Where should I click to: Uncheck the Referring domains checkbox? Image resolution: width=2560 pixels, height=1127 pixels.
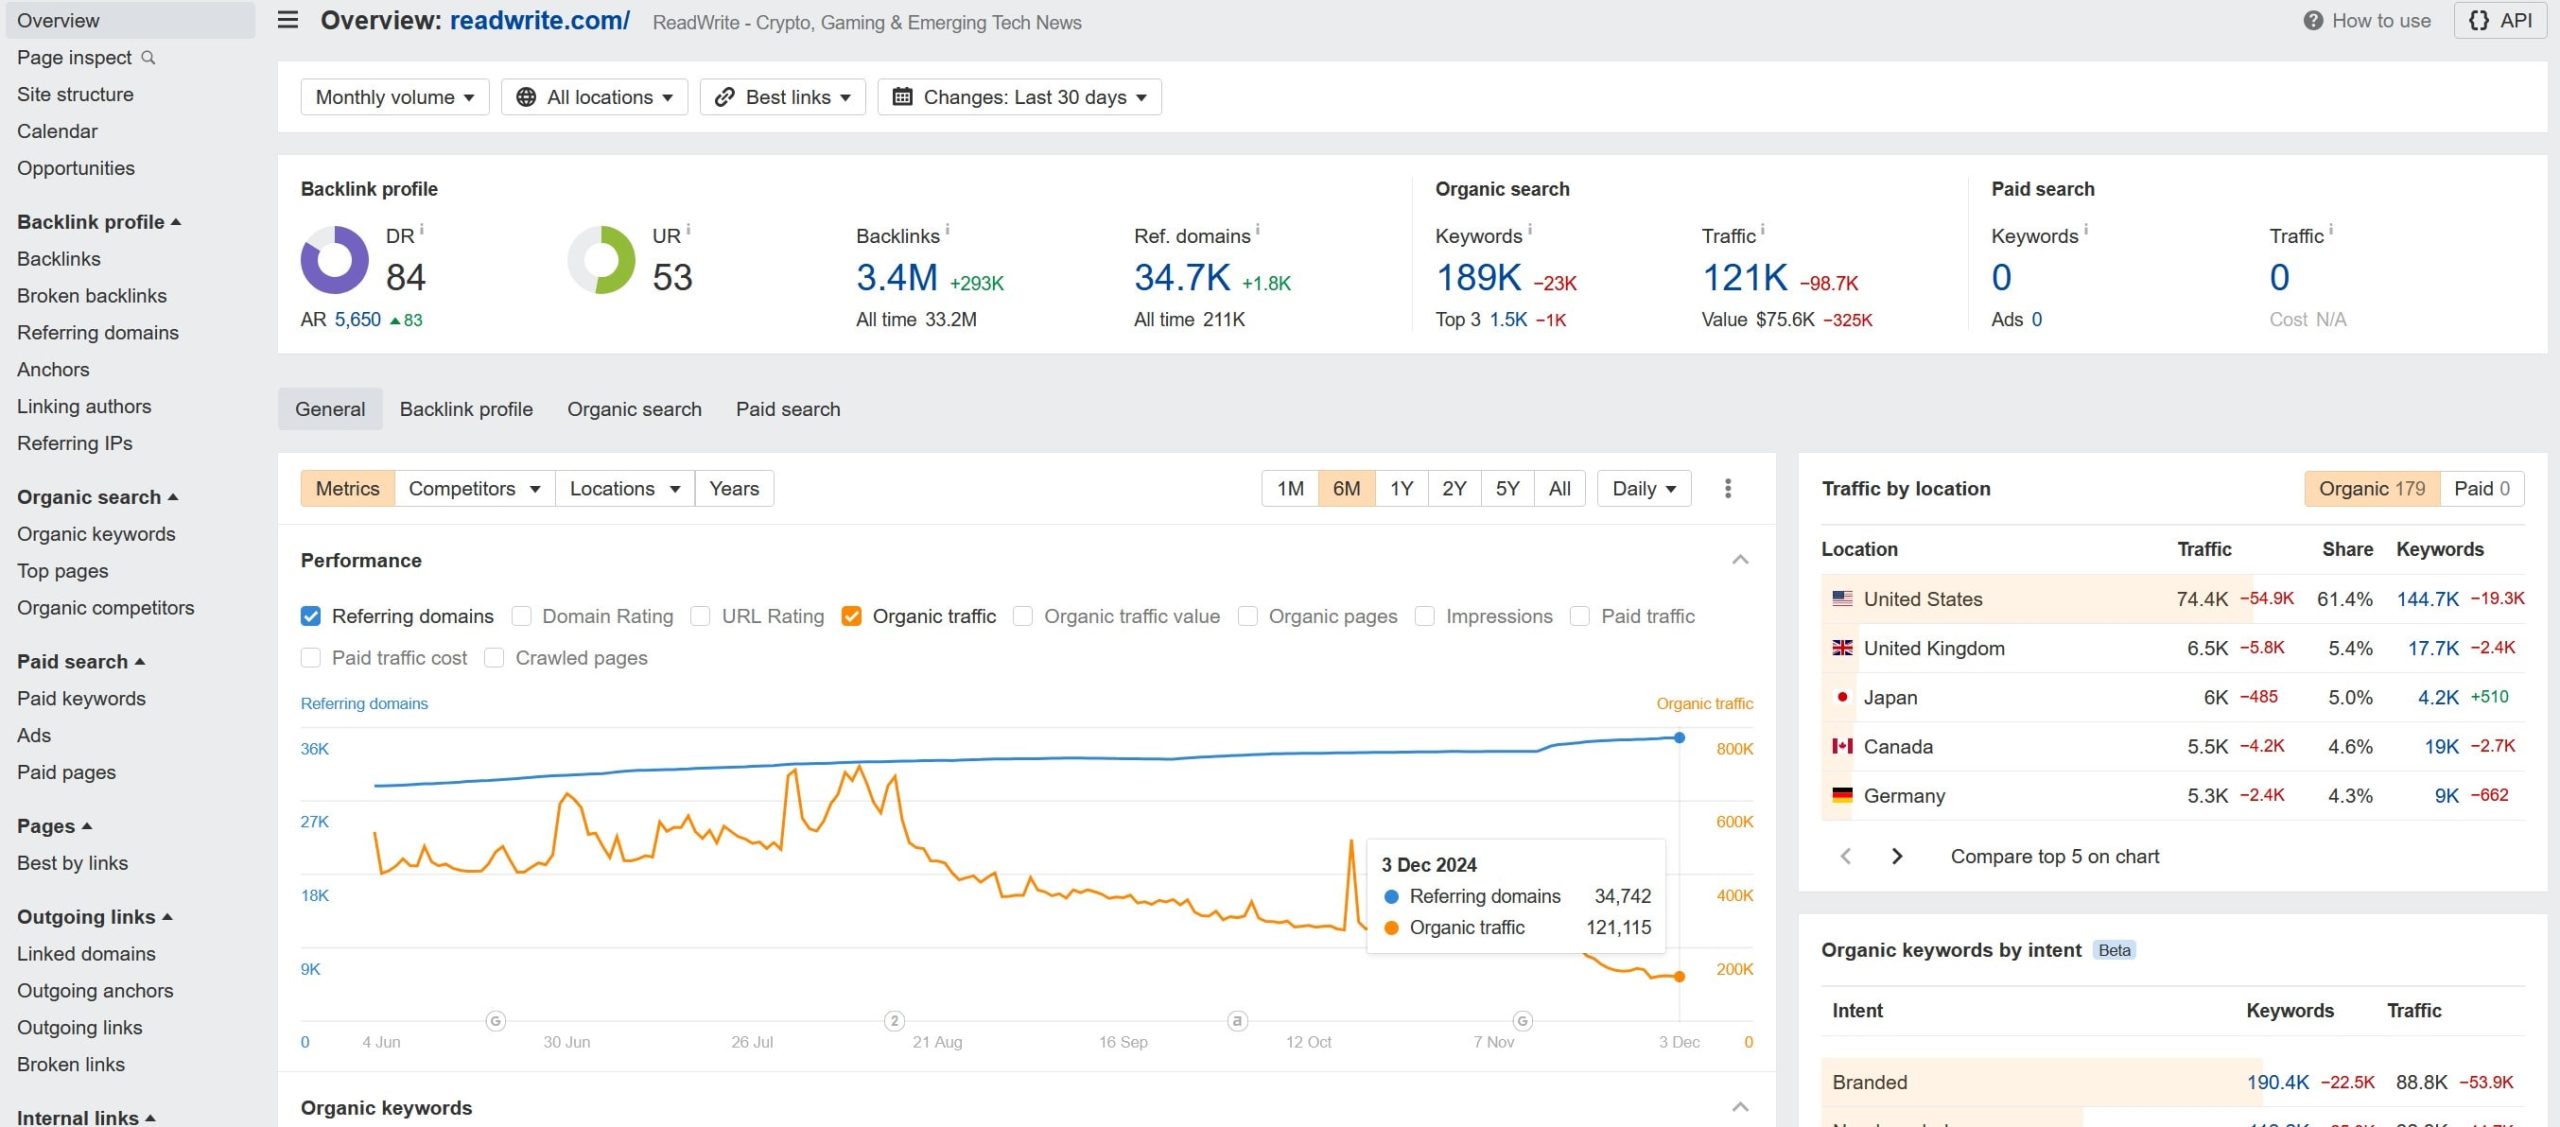pyautogui.click(x=311, y=616)
